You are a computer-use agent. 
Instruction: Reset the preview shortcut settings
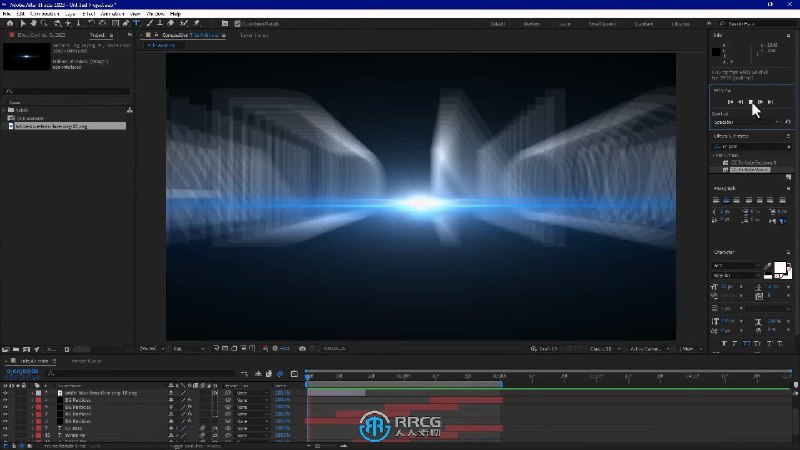click(788, 122)
